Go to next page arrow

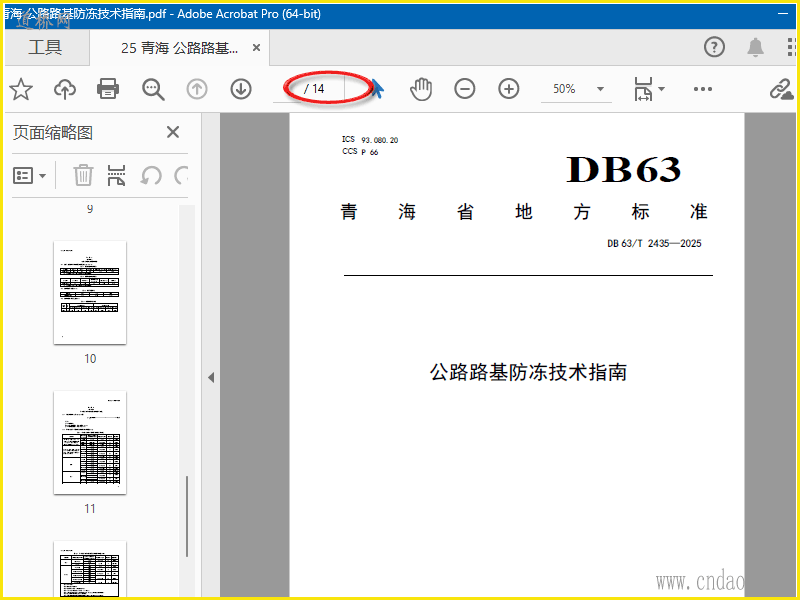(241, 89)
